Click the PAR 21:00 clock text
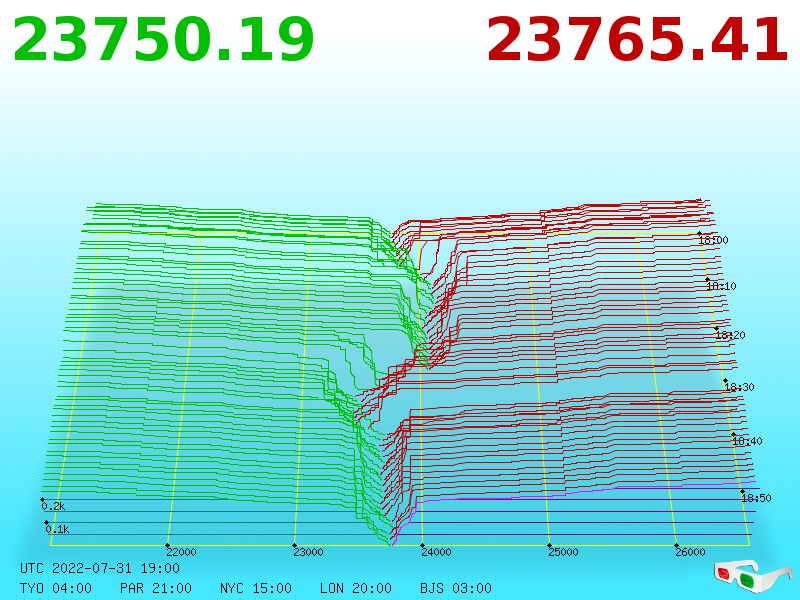Screen dimensions: 800x600 pos(156,588)
